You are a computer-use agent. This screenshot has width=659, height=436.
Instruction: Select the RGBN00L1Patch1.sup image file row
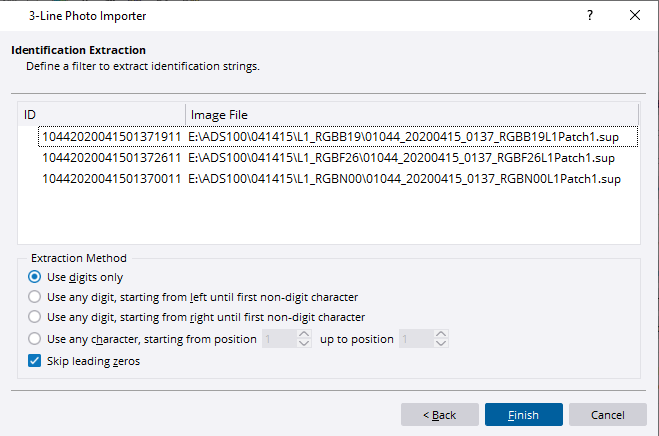tap(404, 179)
